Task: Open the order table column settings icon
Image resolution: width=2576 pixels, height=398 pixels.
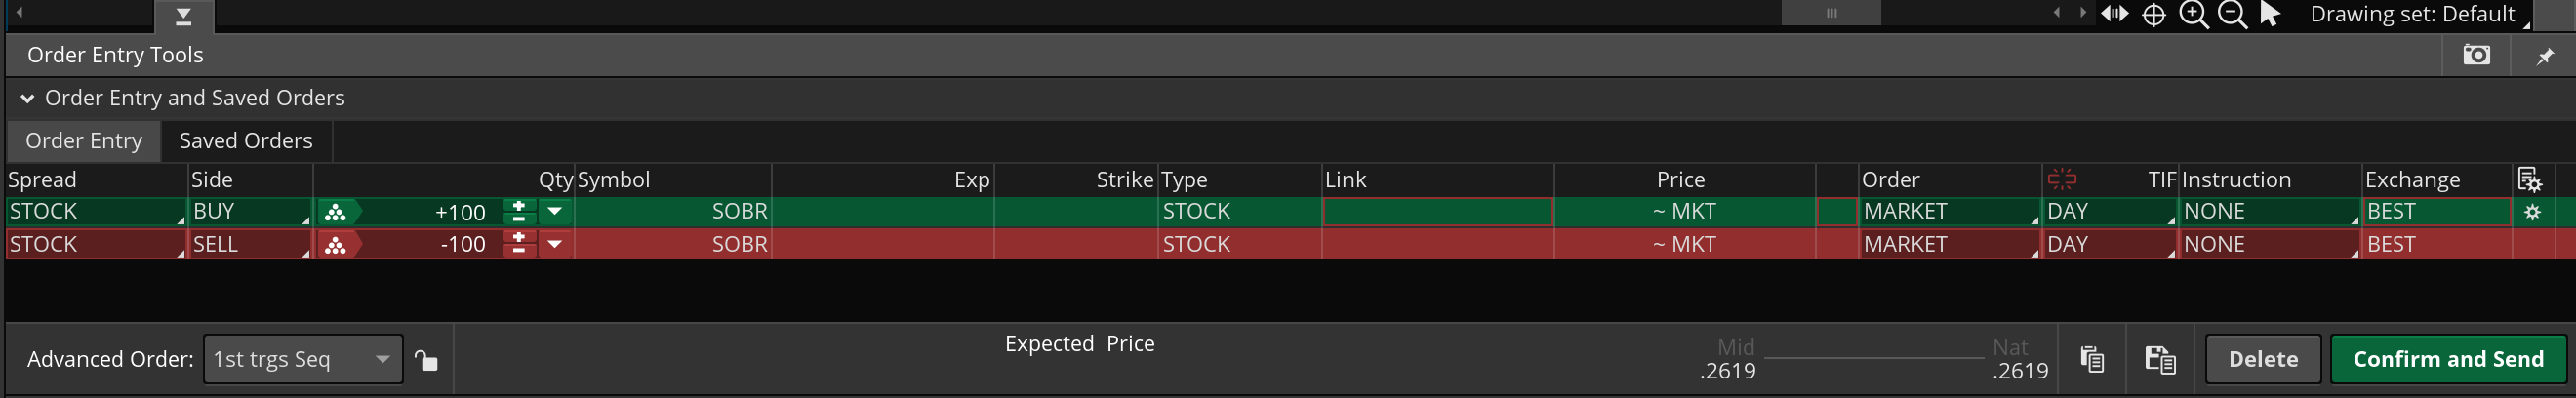Action: pyautogui.click(x=2529, y=180)
